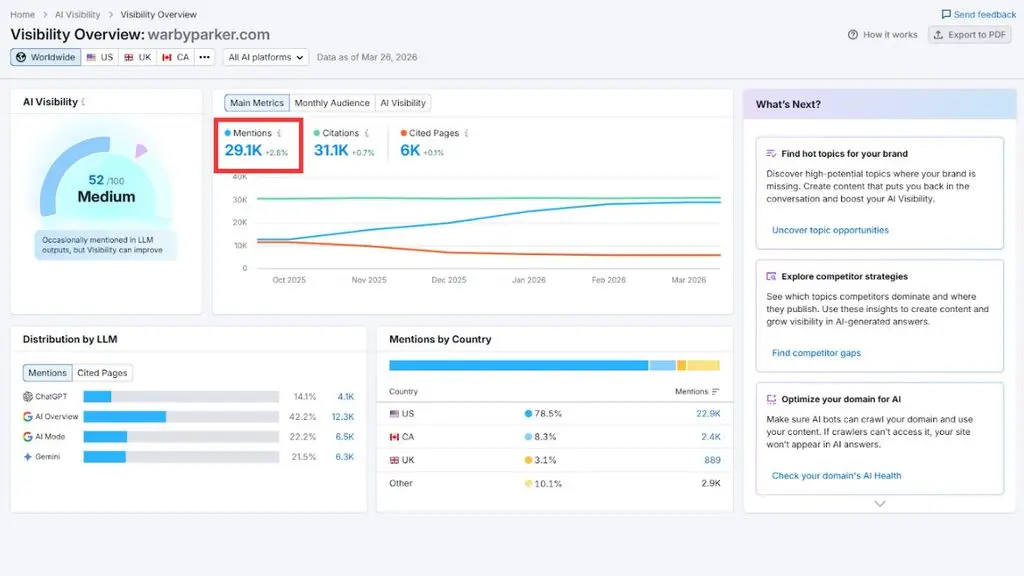Click the Mentions by Country stacked bar
This screenshot has width=1024, height=576.
(x=554, y=365)
